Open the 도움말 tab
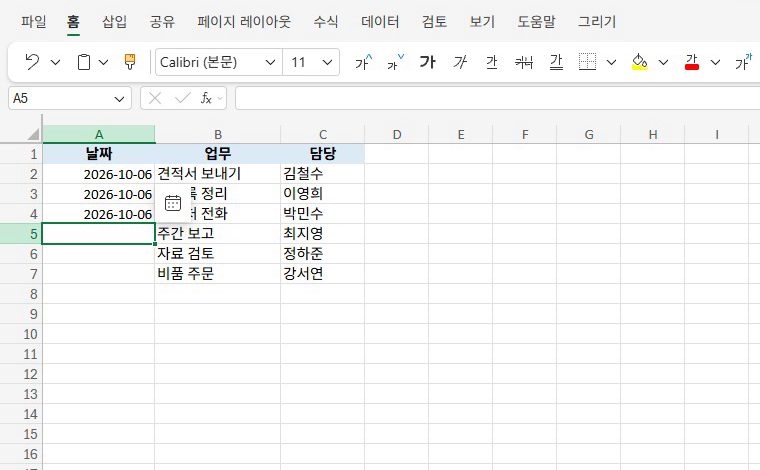 point(536,22)
